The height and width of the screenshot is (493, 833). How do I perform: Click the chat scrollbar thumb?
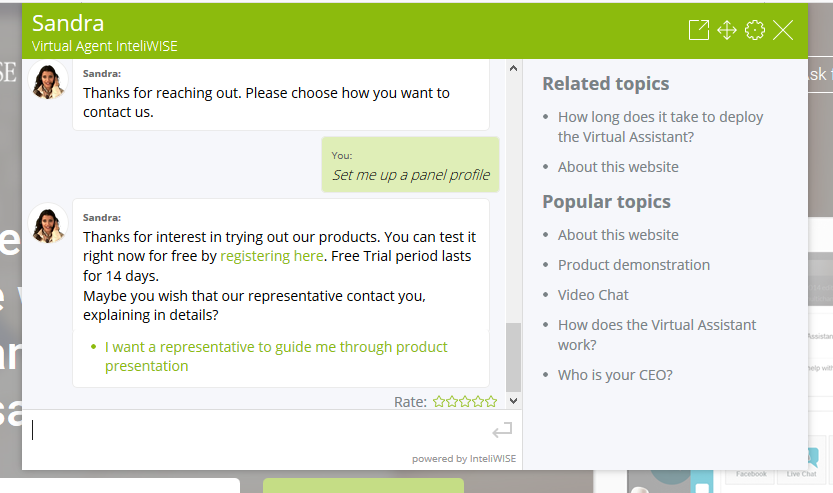coord(513,357)
